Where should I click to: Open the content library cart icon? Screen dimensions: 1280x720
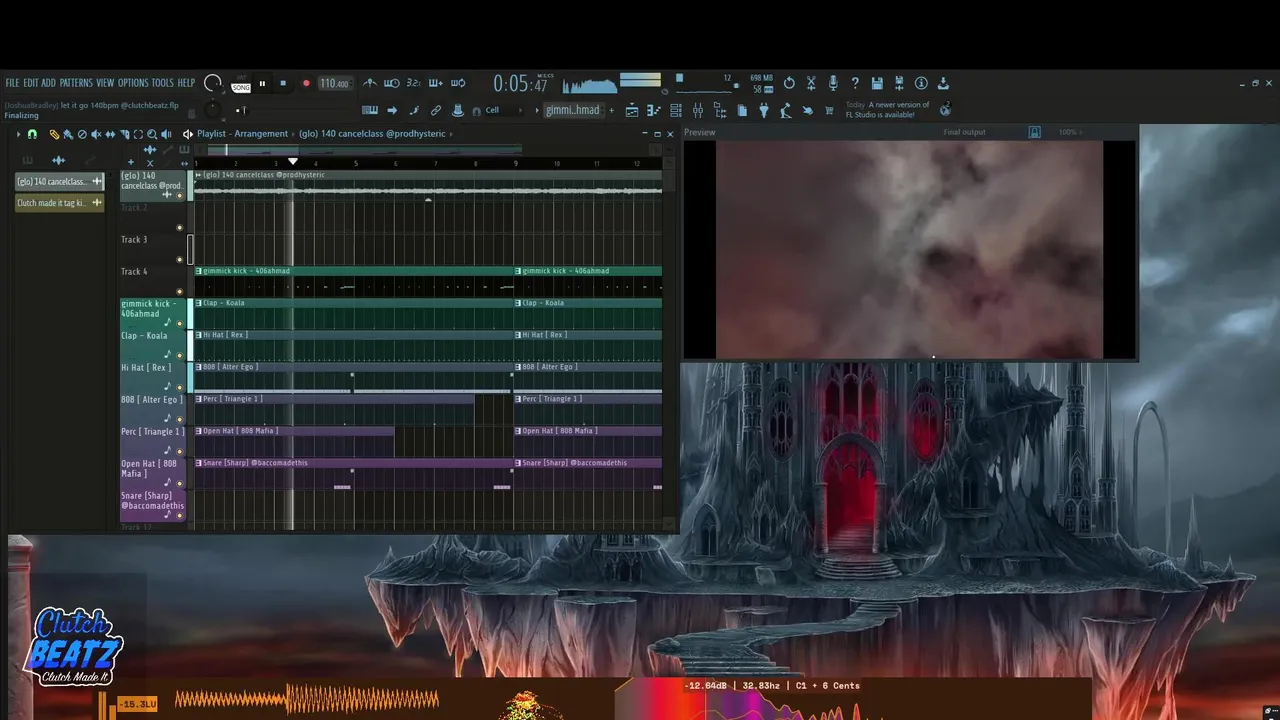point(829,110)
